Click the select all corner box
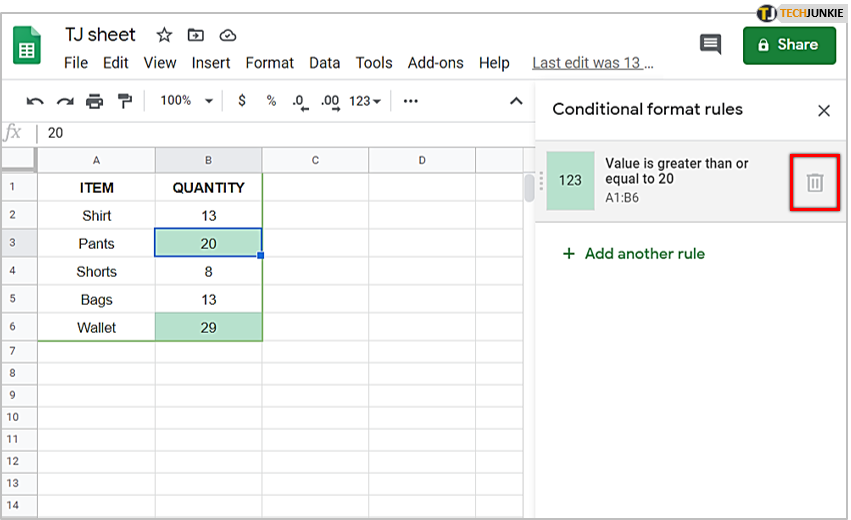The height and width of the screenshot is (520, 851). 19,160
